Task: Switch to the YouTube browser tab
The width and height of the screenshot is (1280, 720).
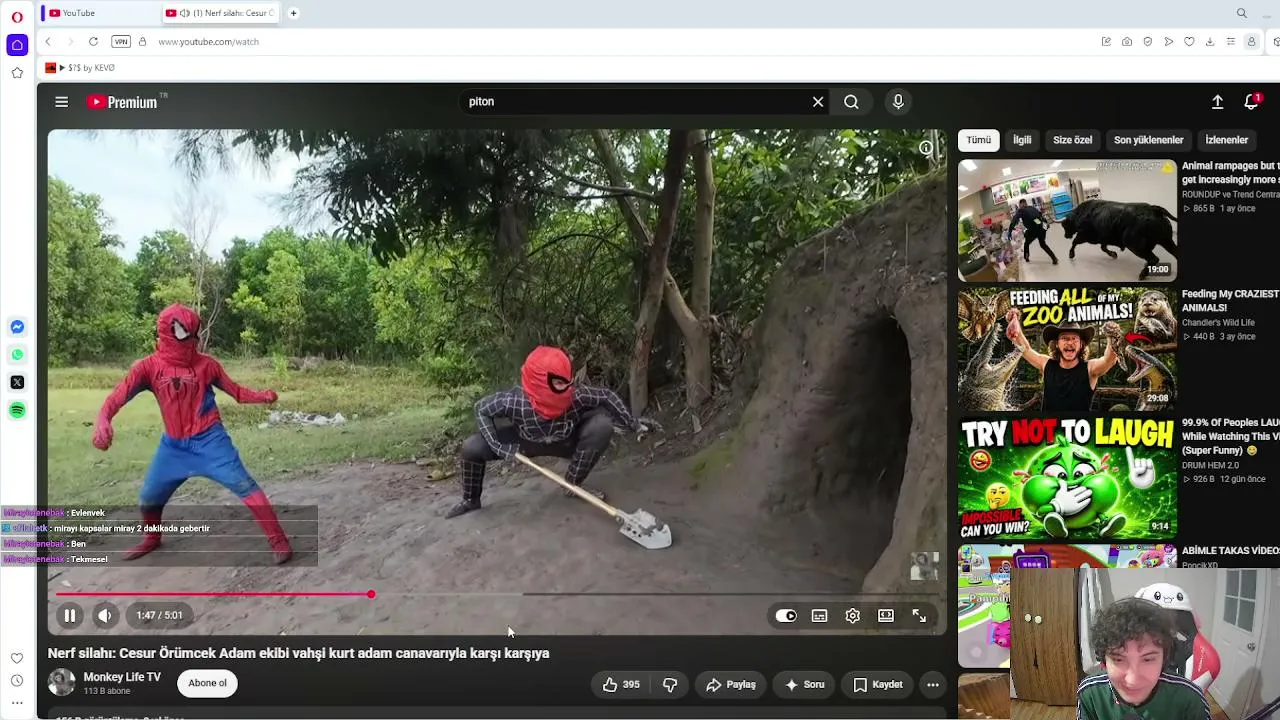Action: pyautogui.click(x=100, y=13)
